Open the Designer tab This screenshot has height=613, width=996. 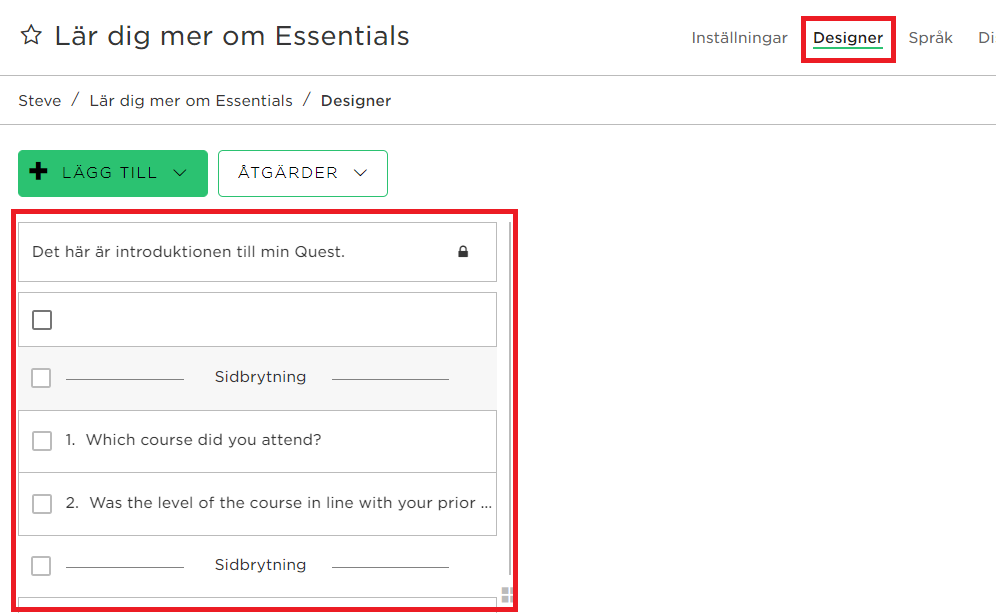pos(848,38)
